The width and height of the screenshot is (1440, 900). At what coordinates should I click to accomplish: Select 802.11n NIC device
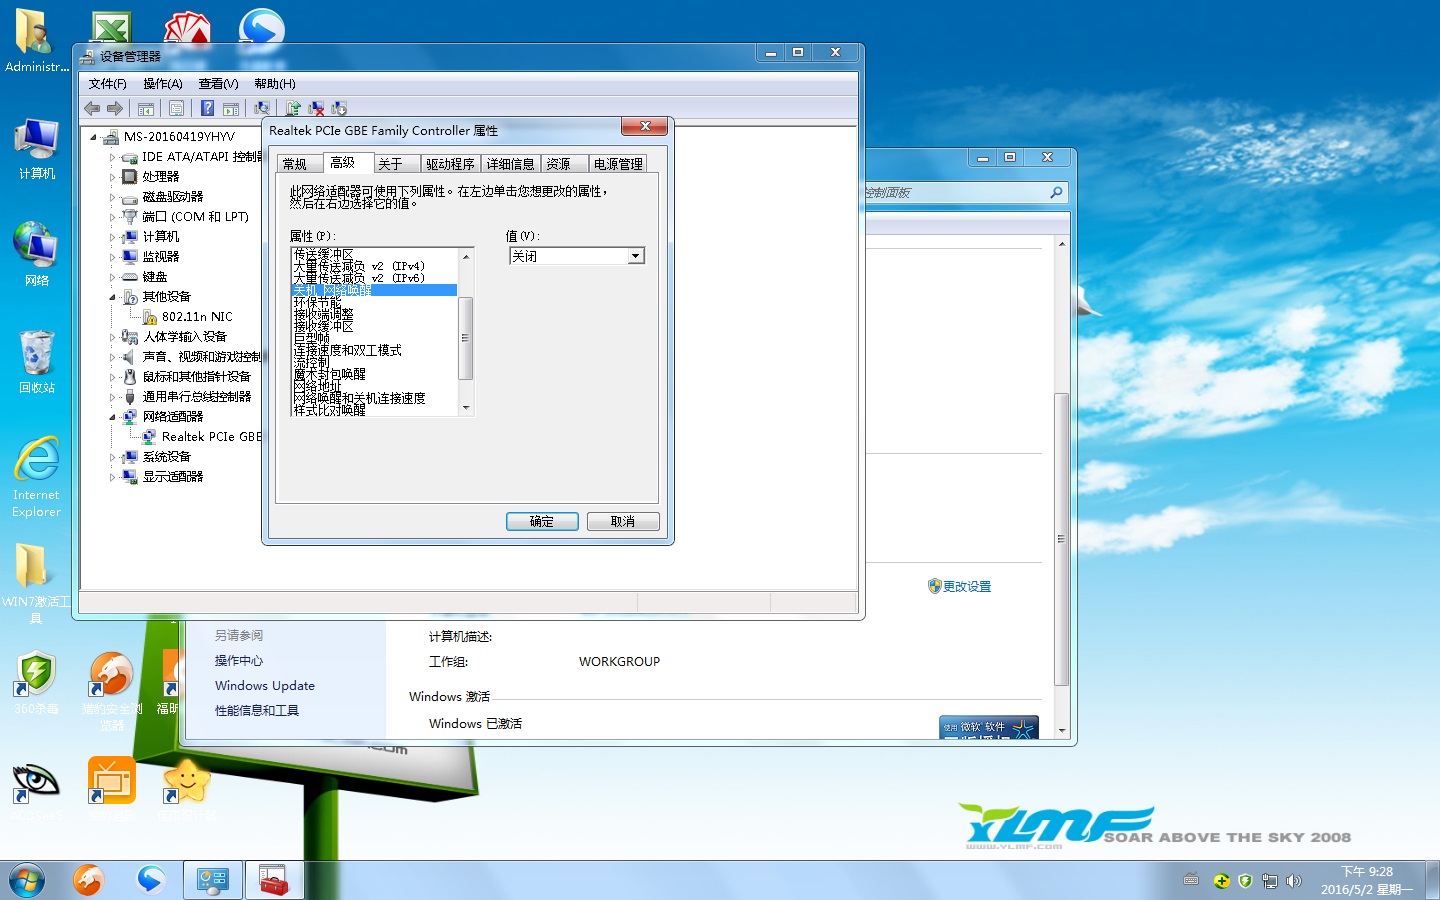[x=187, y=317]
